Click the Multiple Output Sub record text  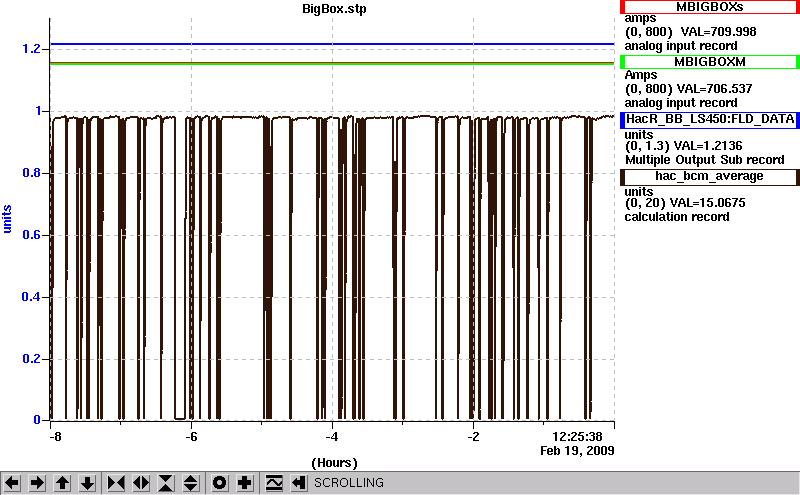click(705, 160)
